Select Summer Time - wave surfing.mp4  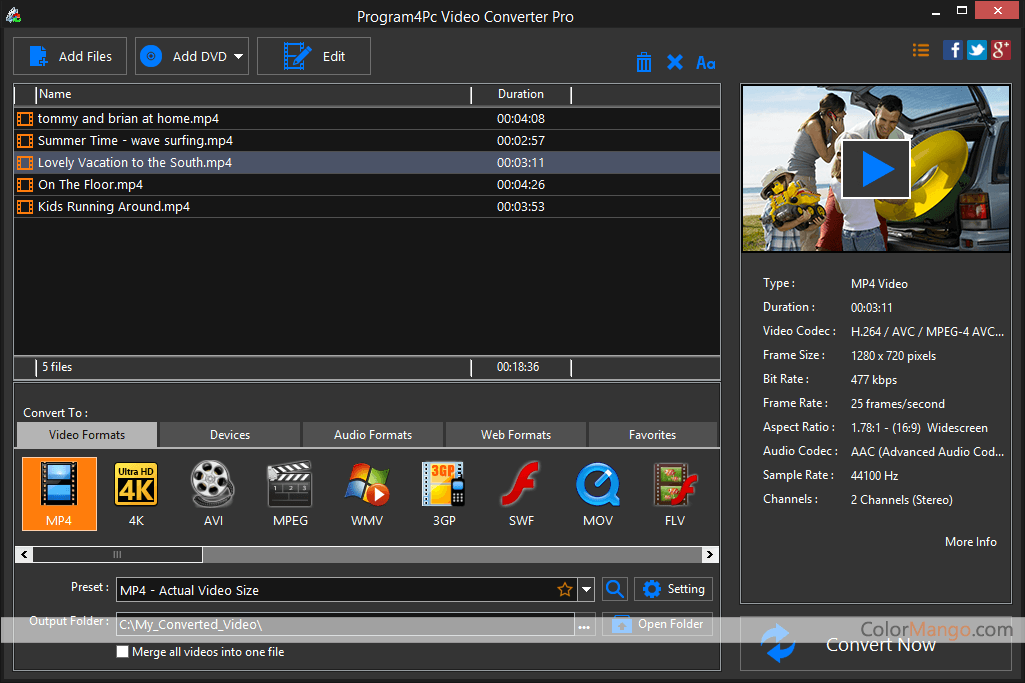click(x=367, y=141)
